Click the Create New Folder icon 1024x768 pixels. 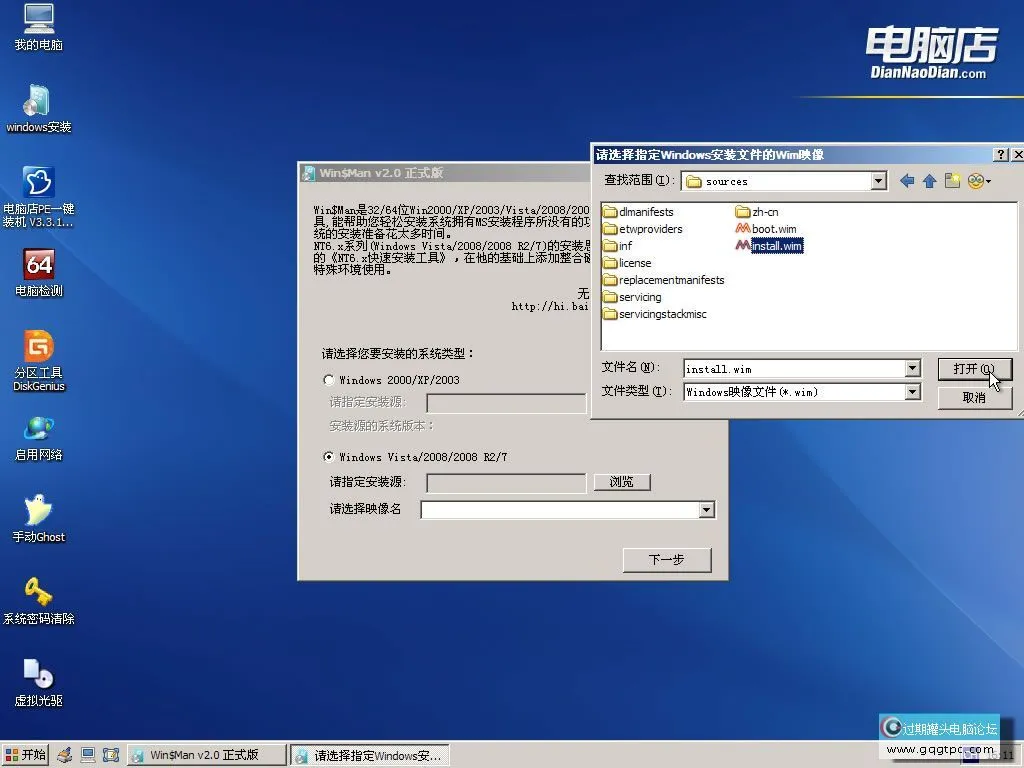click(x=952, y=181)
